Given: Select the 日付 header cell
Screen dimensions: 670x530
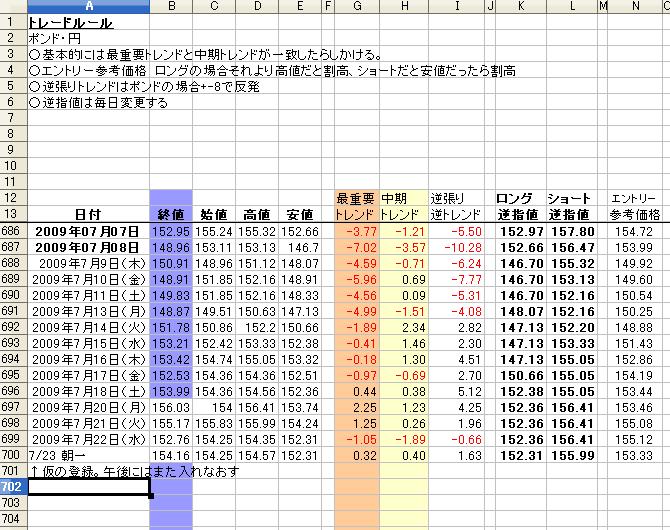Looking at the screenshot, I should [87, 214].
